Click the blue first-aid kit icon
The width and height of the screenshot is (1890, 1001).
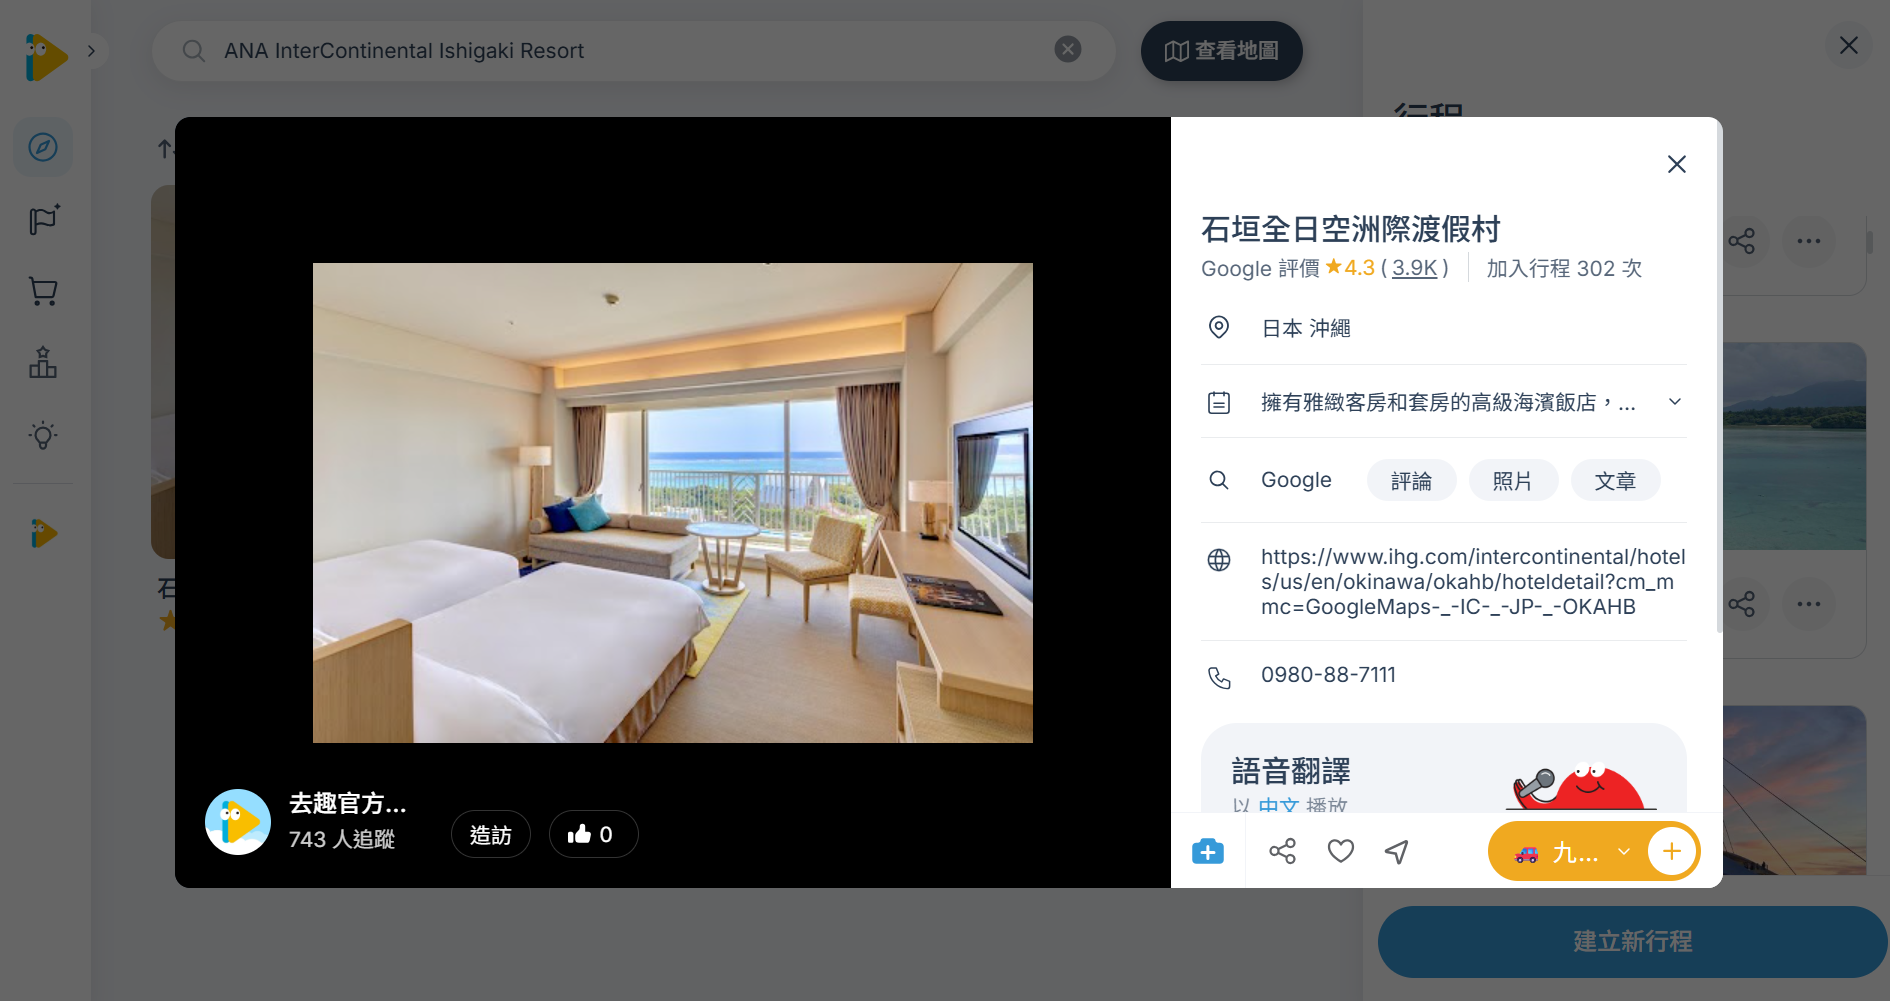1208,851
